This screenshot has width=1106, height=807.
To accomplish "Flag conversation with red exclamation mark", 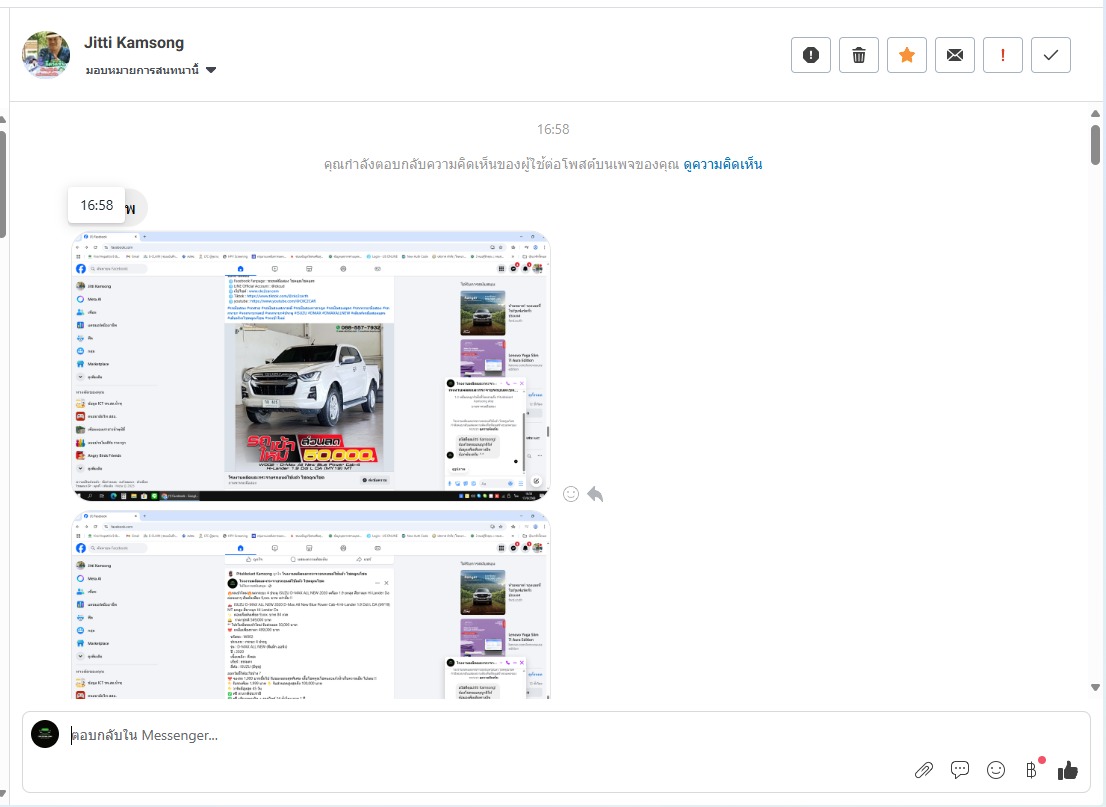I will (1003, 55).
